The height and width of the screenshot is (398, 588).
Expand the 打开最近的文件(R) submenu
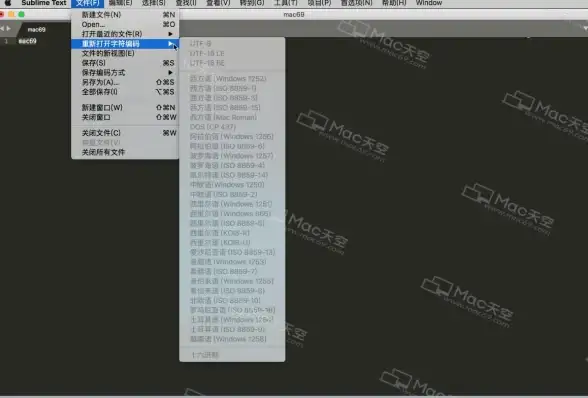pos(125,34)
